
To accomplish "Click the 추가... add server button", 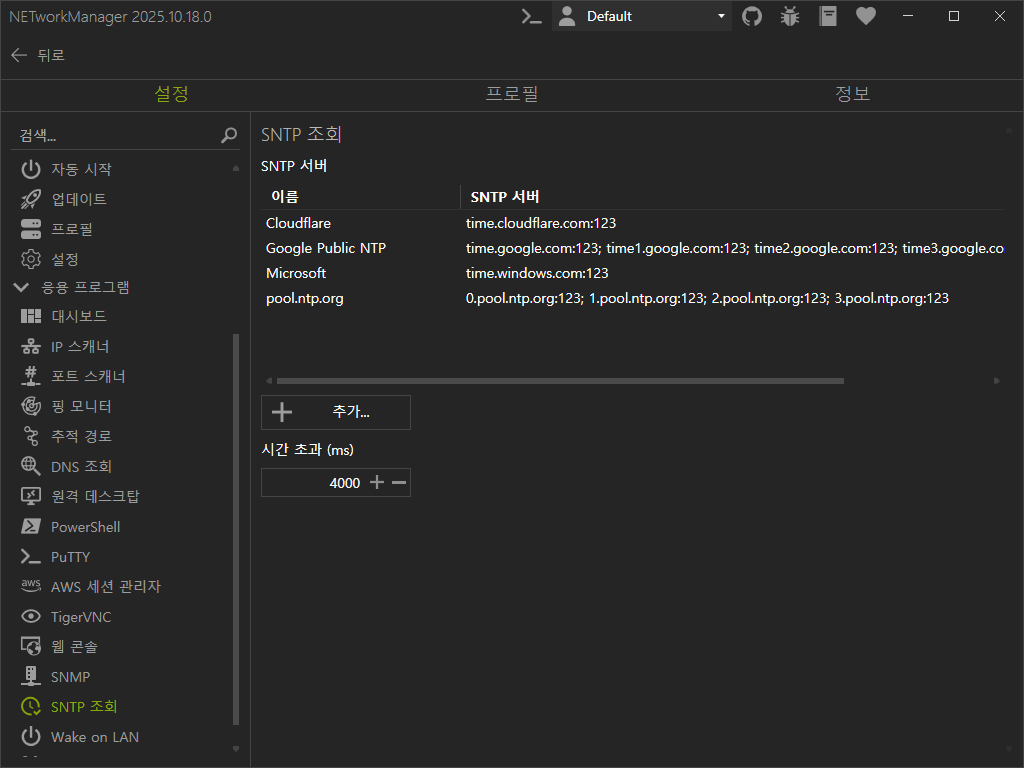I will [x=336, y=412].
